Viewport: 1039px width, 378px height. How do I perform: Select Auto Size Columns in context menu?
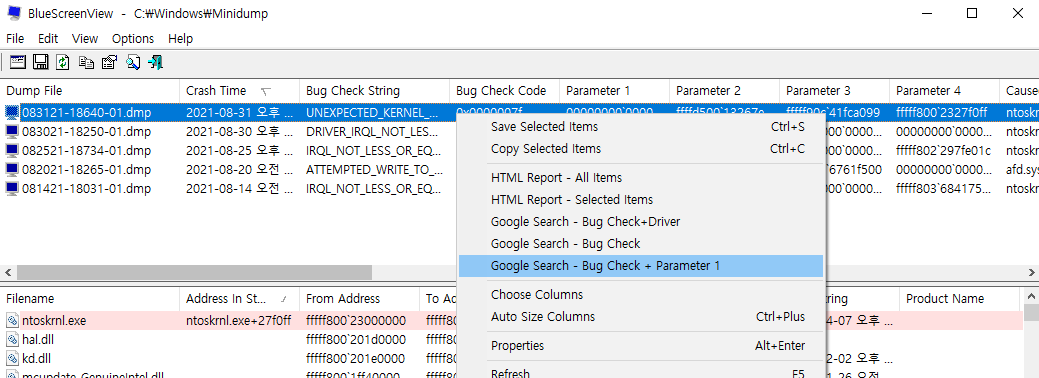[x=641, y=316]
